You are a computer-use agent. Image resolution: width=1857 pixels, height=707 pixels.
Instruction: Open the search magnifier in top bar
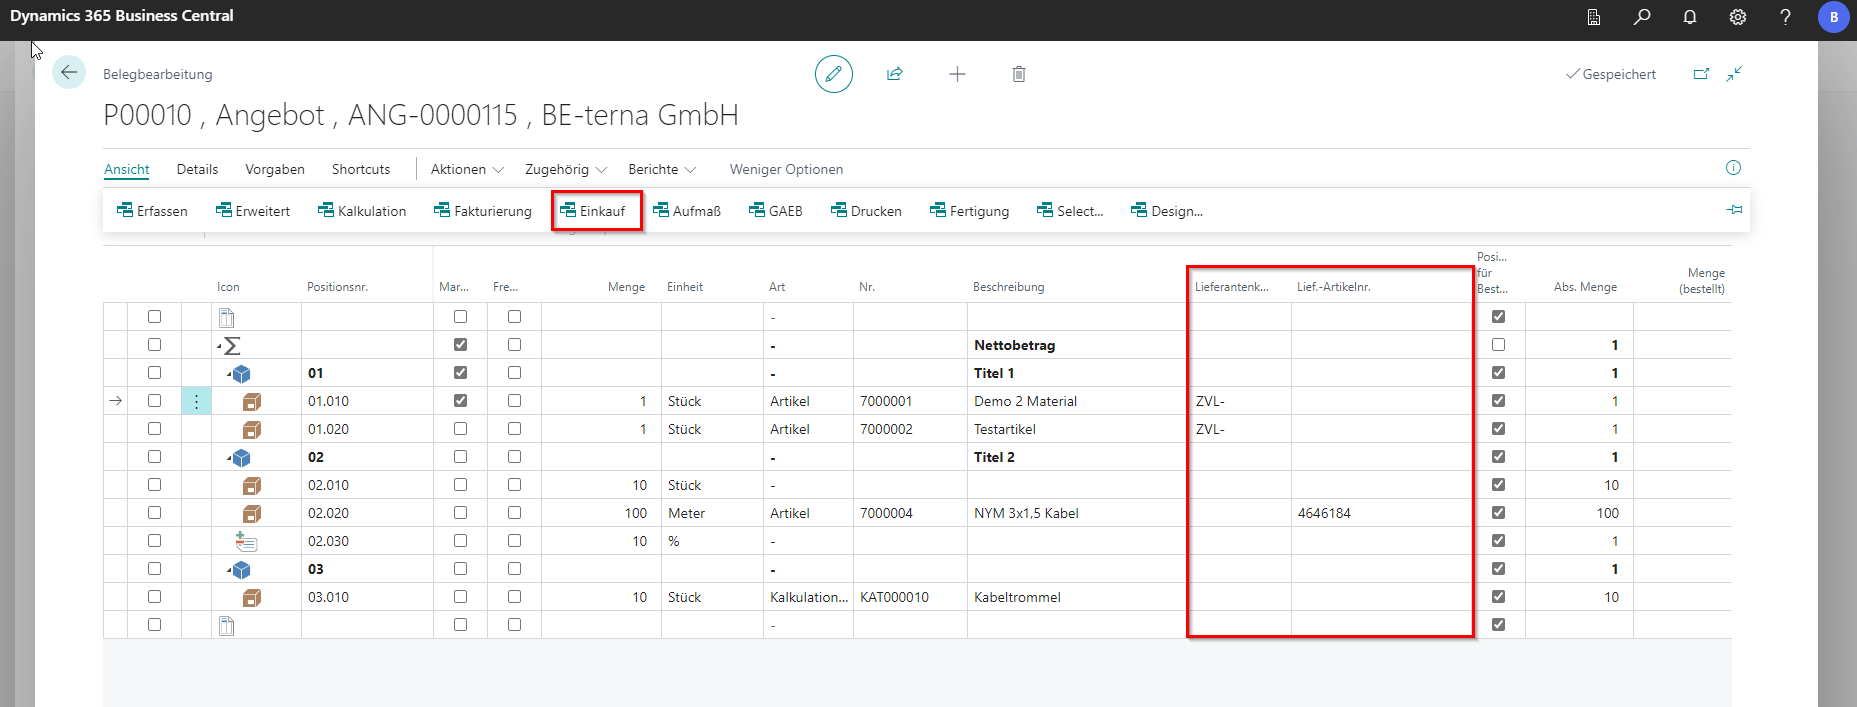point(1642,17)
